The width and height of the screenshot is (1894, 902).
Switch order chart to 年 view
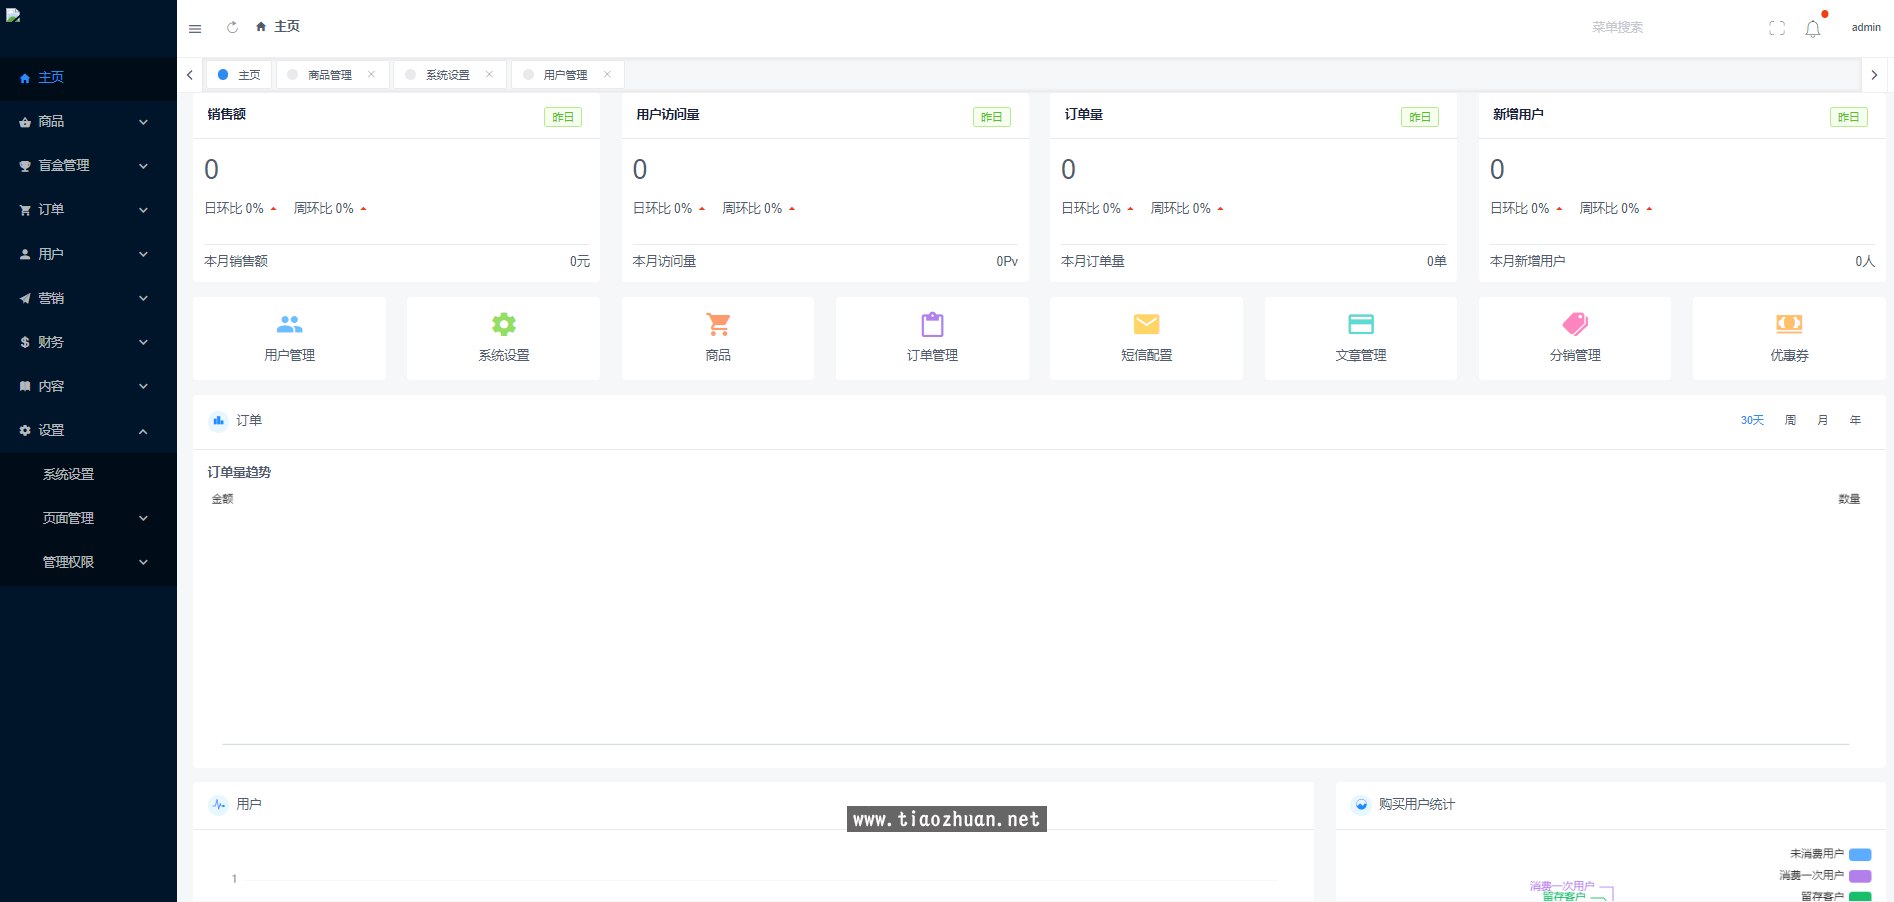tap(1855, 420)
